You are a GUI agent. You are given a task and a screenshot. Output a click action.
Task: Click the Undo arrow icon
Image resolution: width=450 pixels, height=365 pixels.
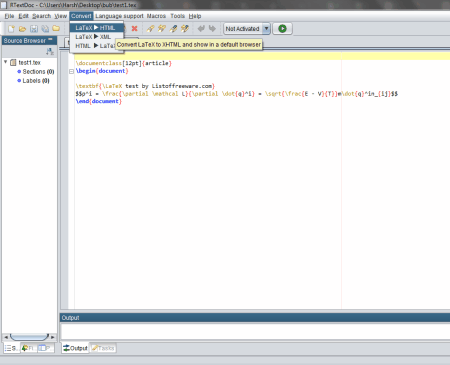201,29
